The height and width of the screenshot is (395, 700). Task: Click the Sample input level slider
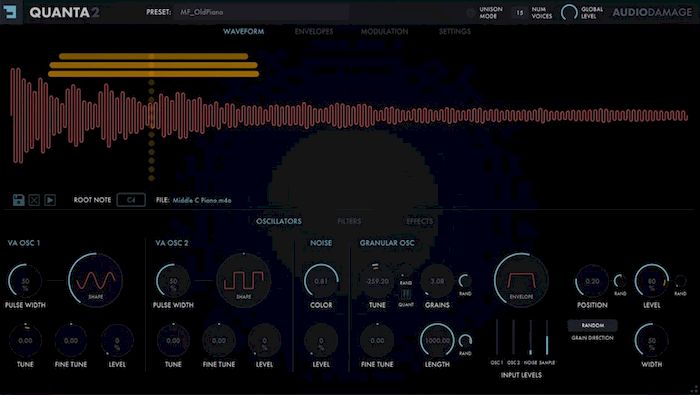tap(547, 337)
